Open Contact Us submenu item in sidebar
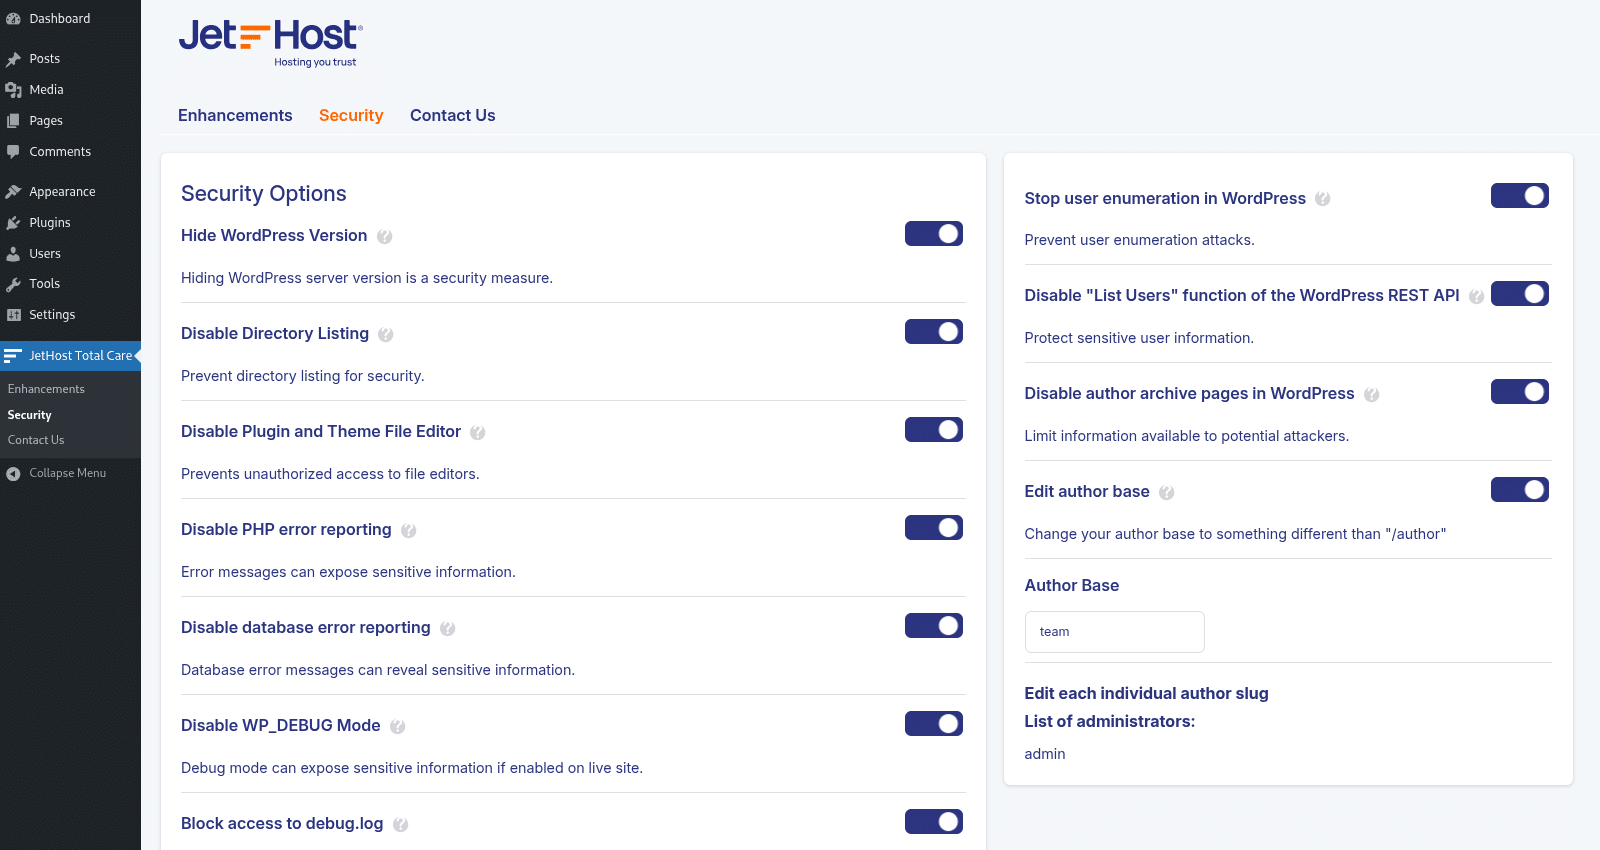The width and height of the screenshot is (1600, 850). tap(36, 440)
